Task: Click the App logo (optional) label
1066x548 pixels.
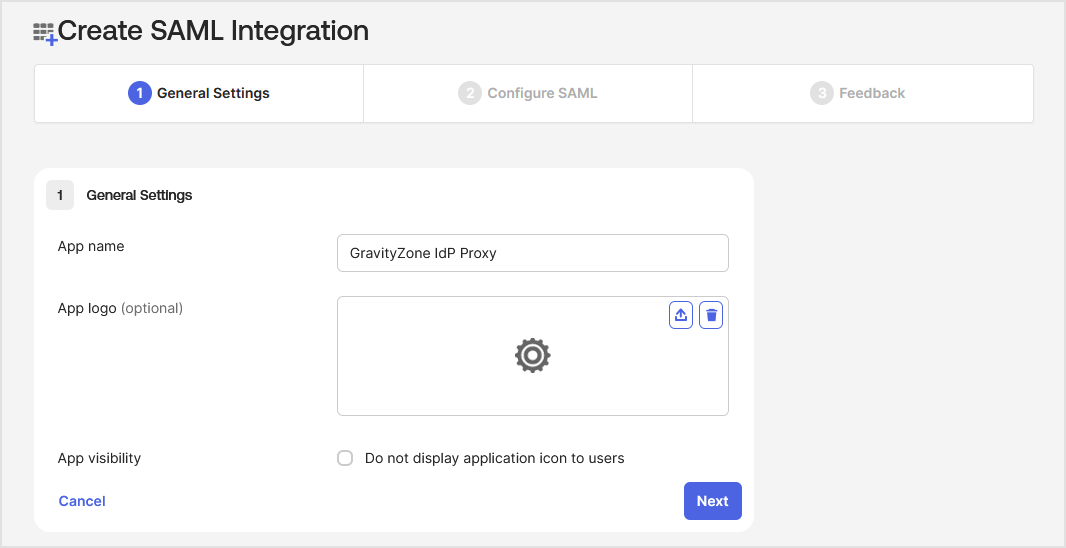Action: (x=120, y=308)
